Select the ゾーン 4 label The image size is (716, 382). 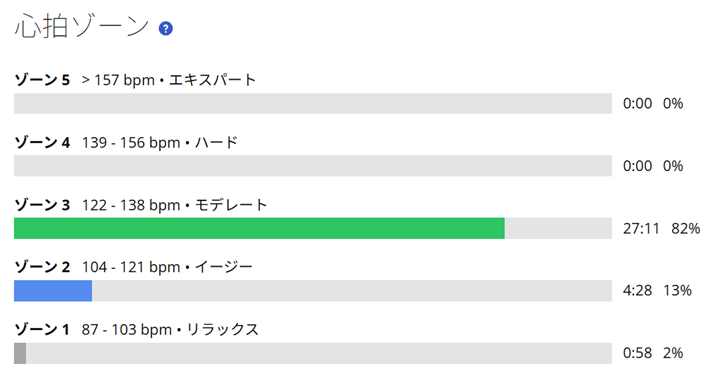(42, 143)
